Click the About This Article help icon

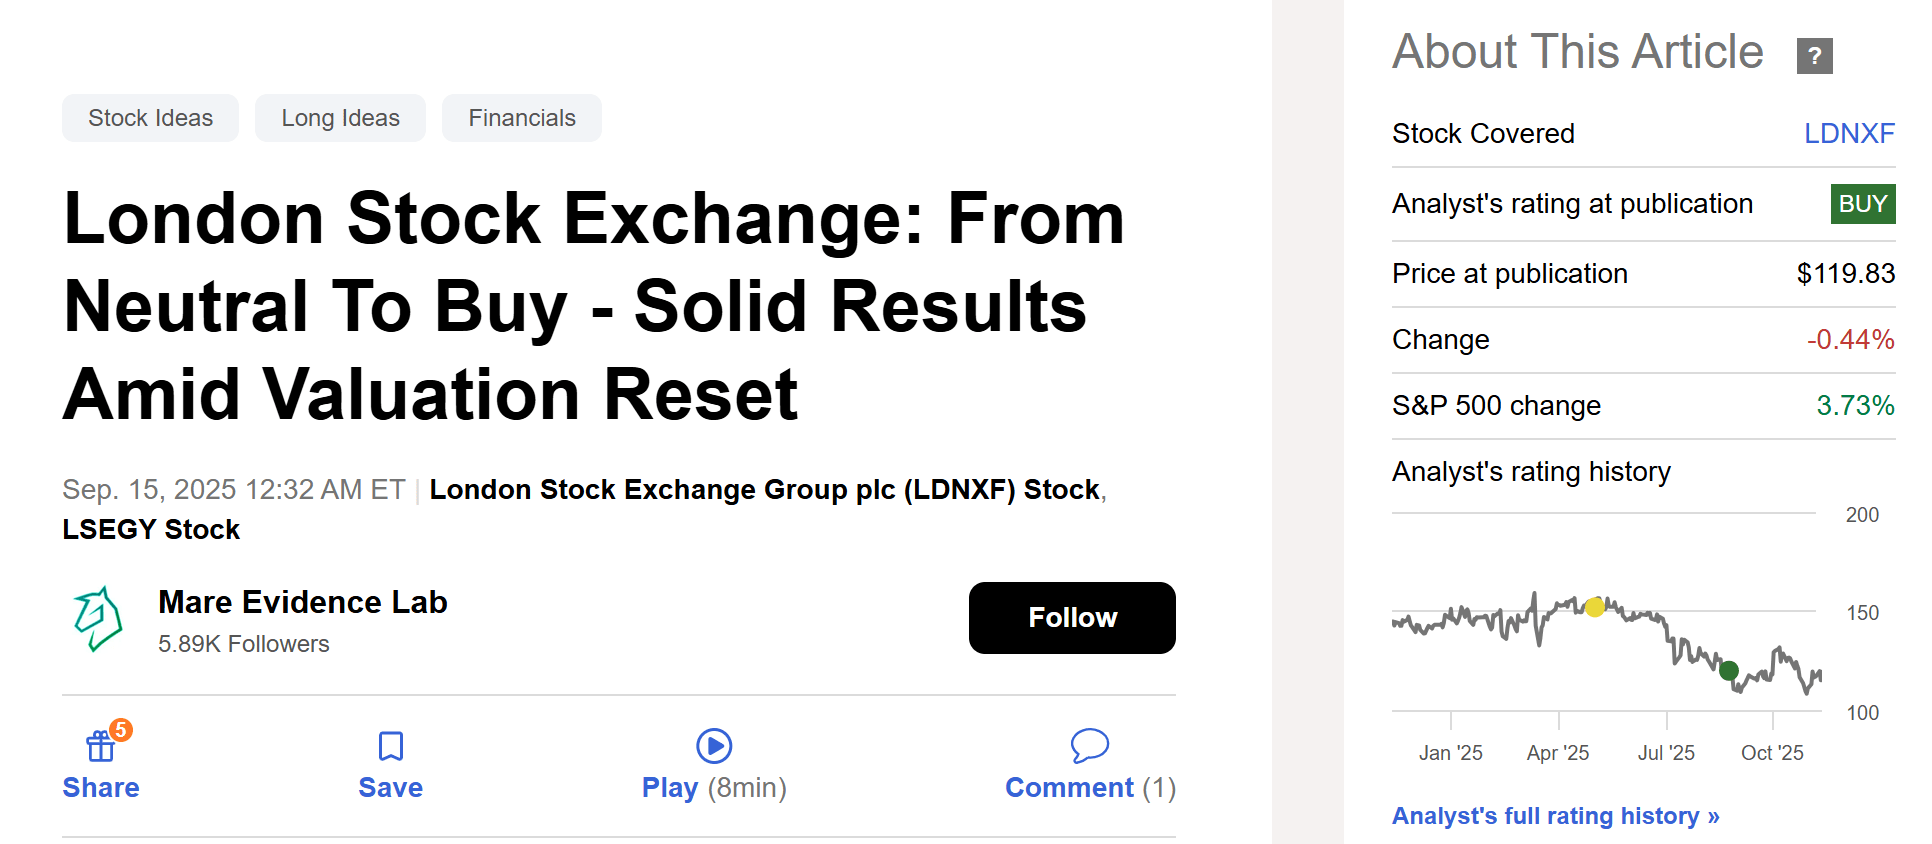pyautogui.click(x=1813, y=56)
